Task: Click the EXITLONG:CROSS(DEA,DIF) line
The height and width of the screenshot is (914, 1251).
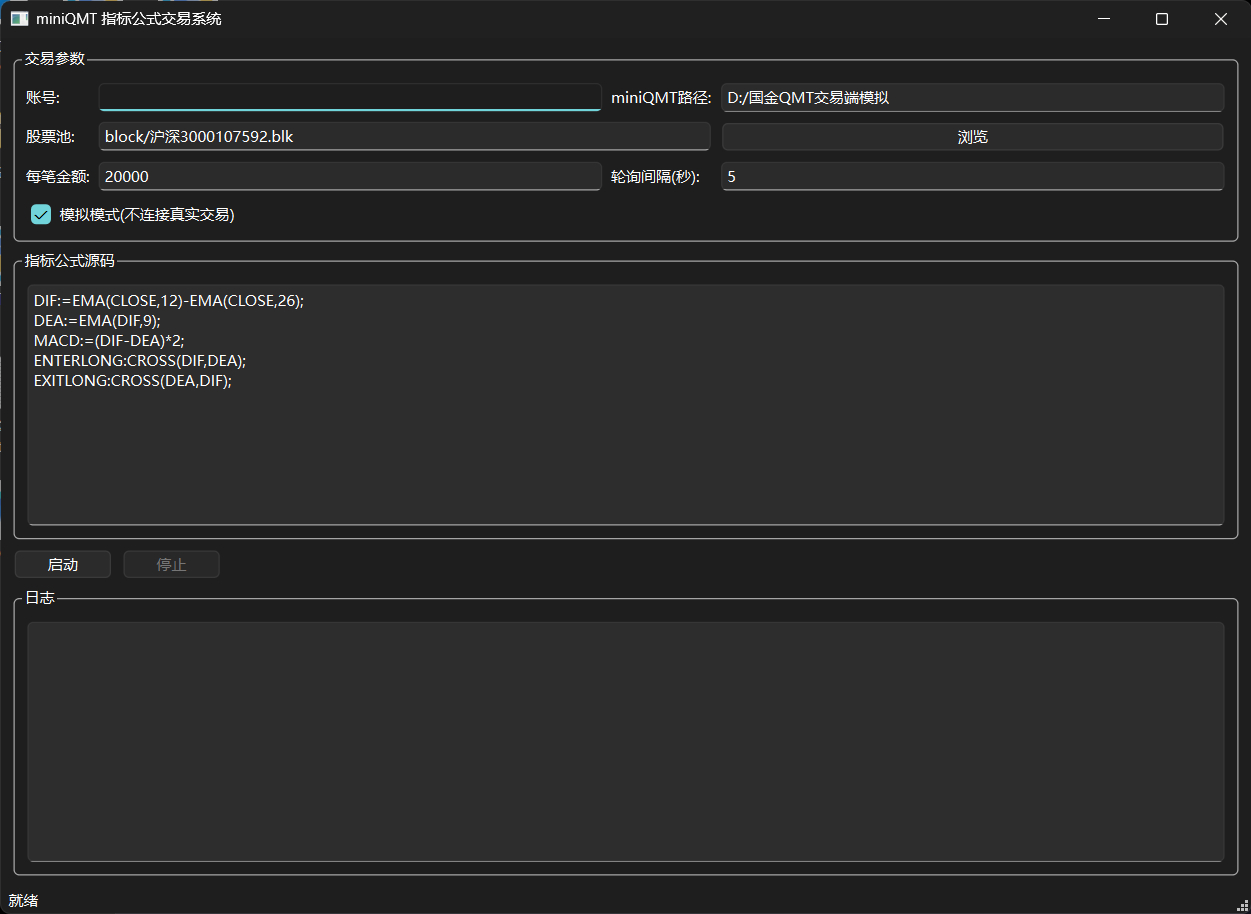Action: 133,380
